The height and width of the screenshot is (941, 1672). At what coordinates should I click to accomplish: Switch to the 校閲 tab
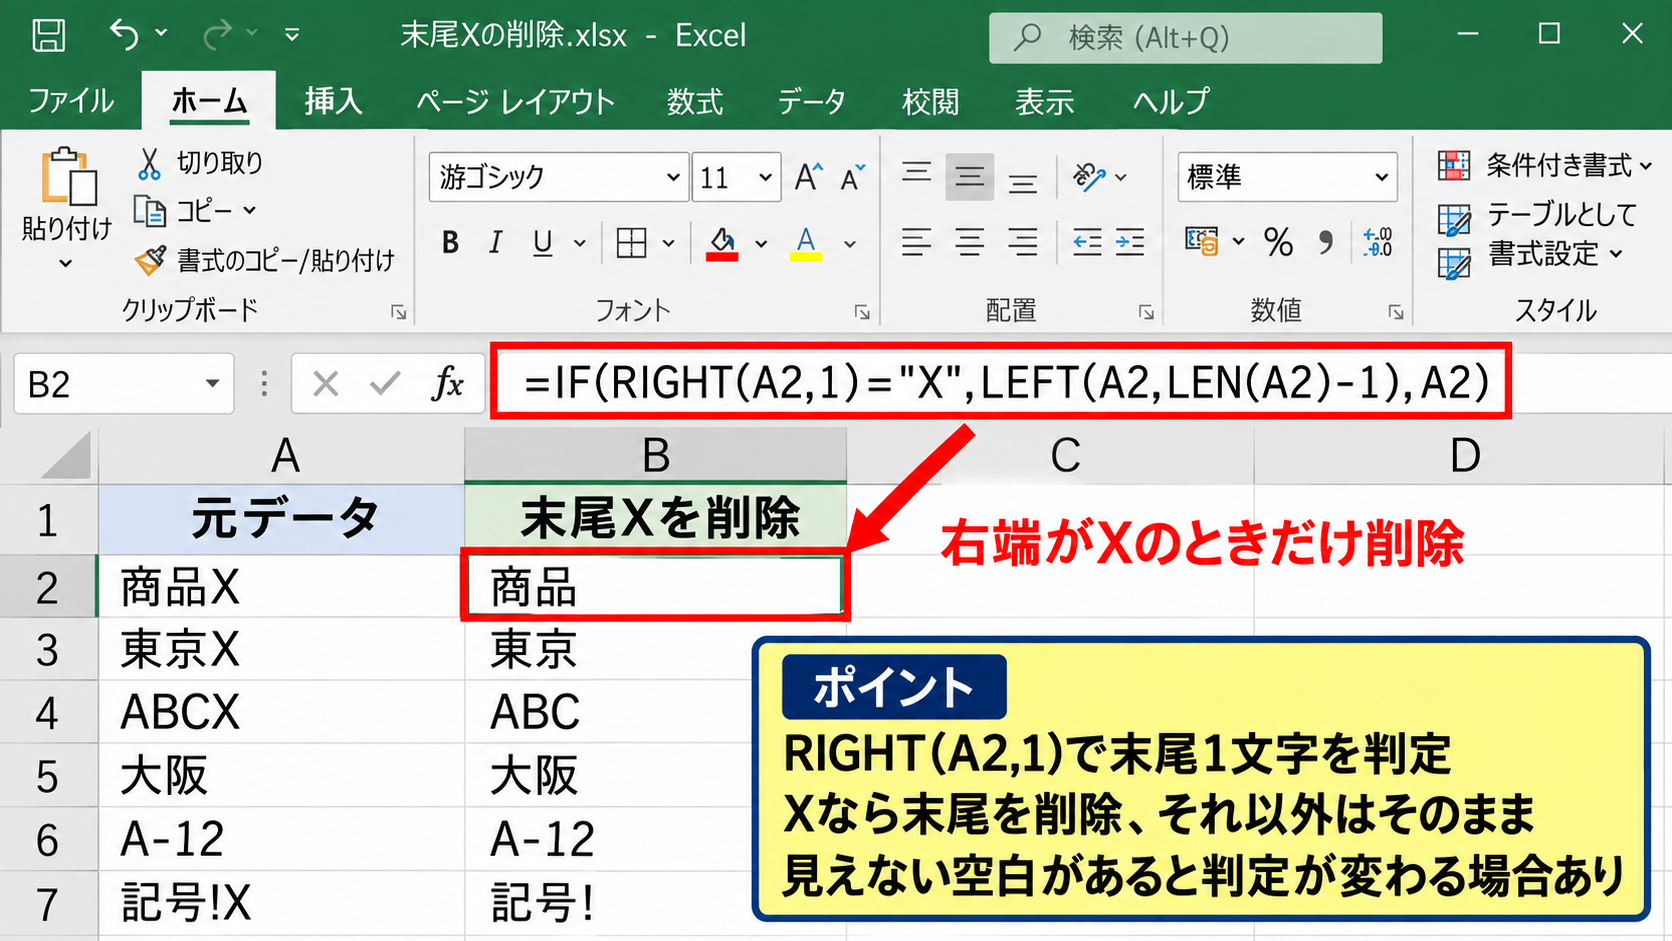click(x=930, y=101)
